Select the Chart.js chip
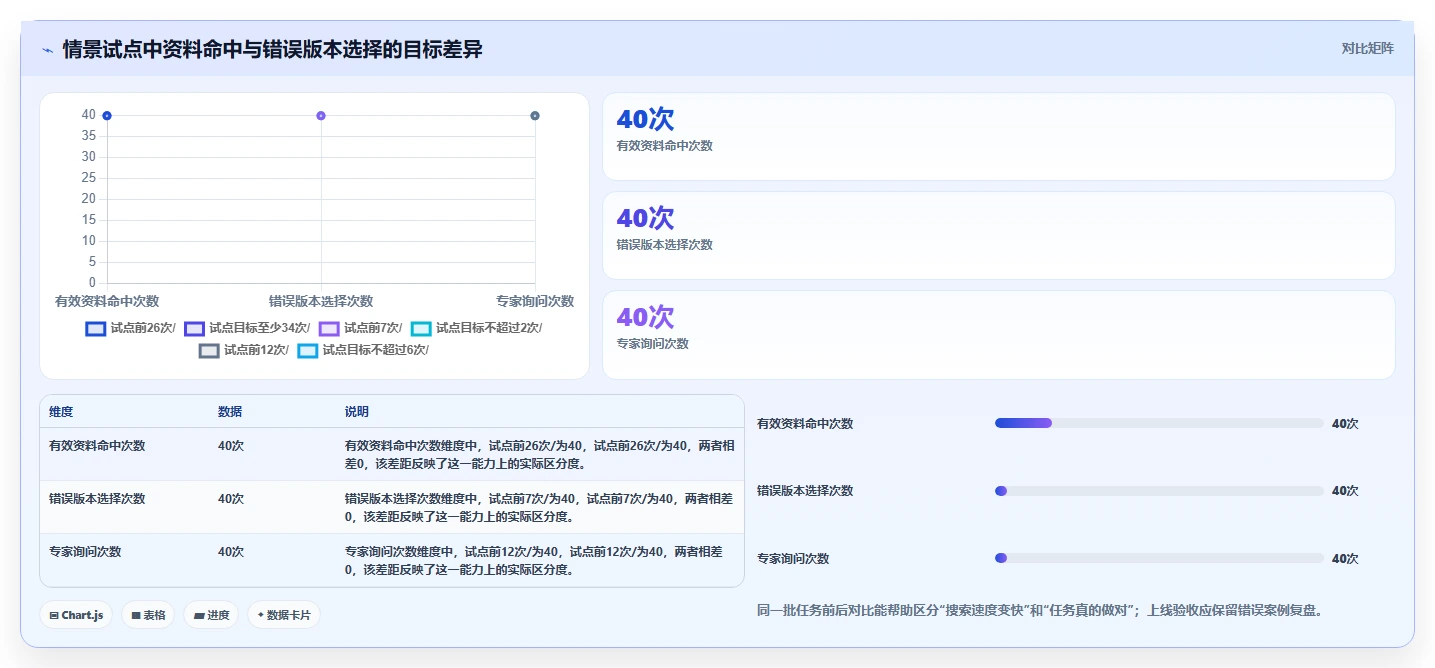Viewport: 1435px width, 668px height. click(x=77, y=615)
